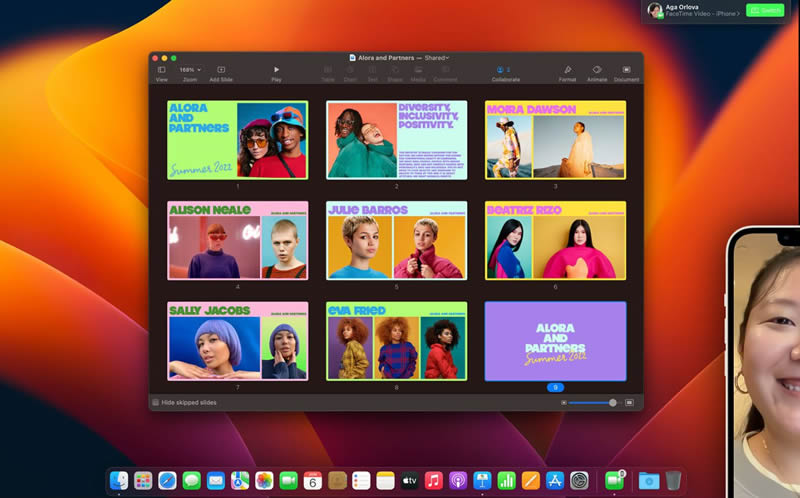The width and height of the screenshot is (800, 498).
Task: Open the 168% Zoom dropdown
Action: coord(190,70)
